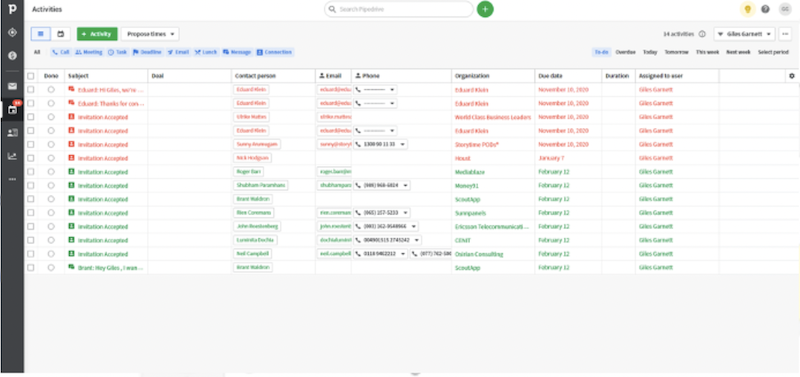Filter activities by Deadline type

coord(147,52)
